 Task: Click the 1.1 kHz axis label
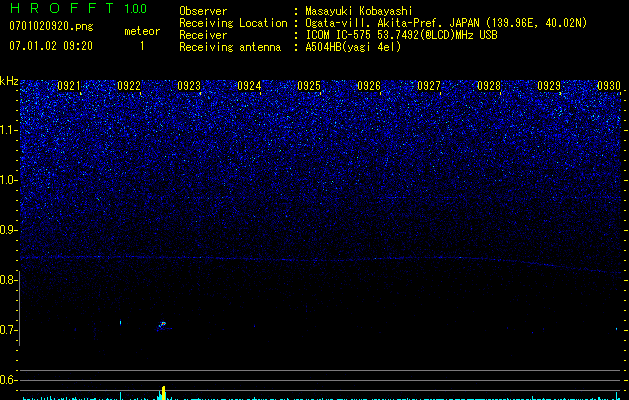pos(9,130)
